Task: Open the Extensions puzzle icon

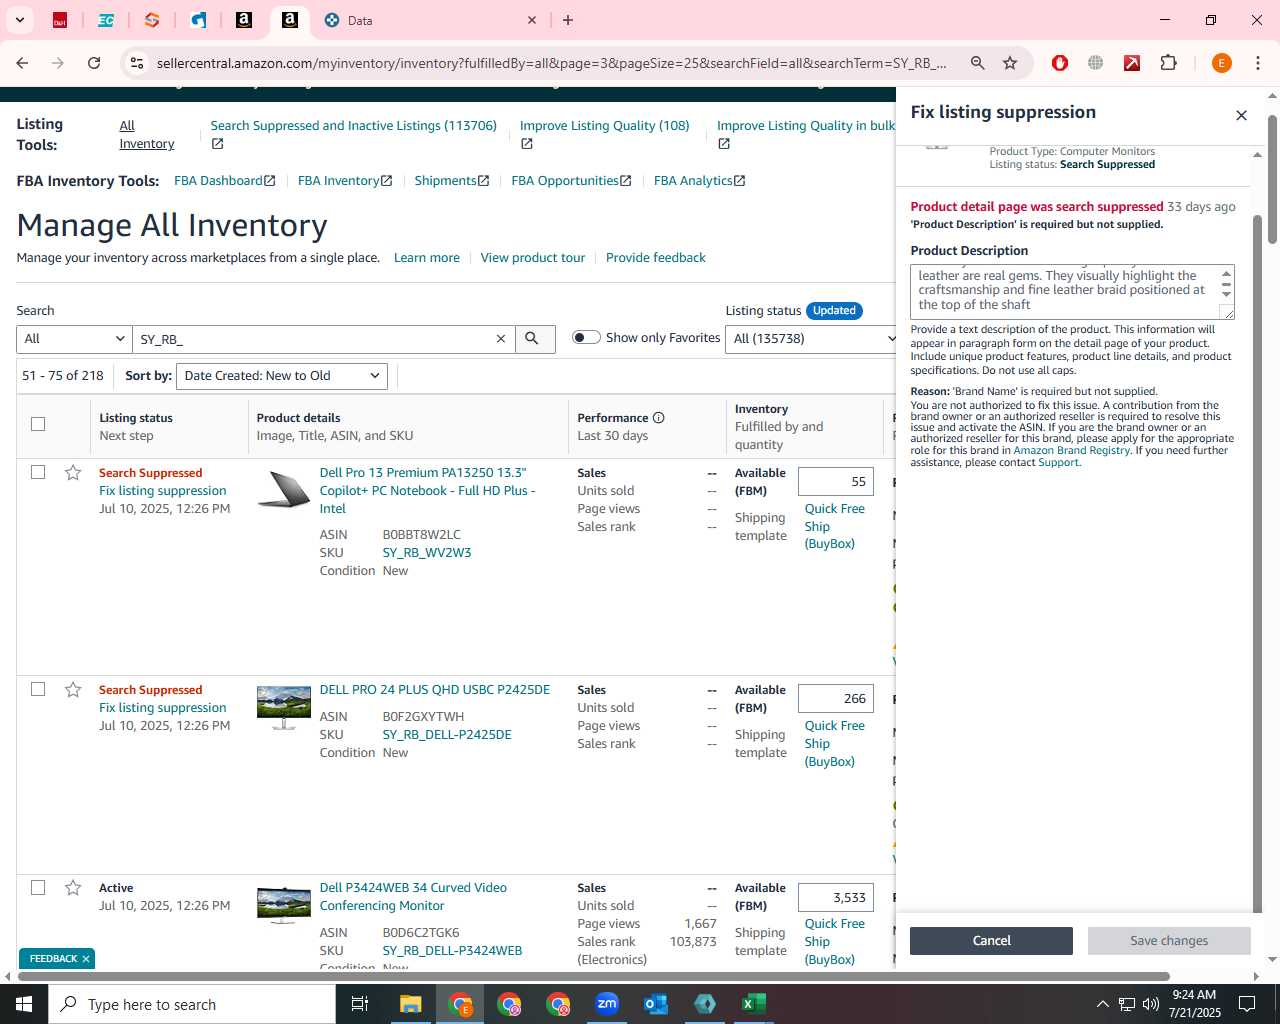Action: pyautogui.click(x=1168, y=63)
